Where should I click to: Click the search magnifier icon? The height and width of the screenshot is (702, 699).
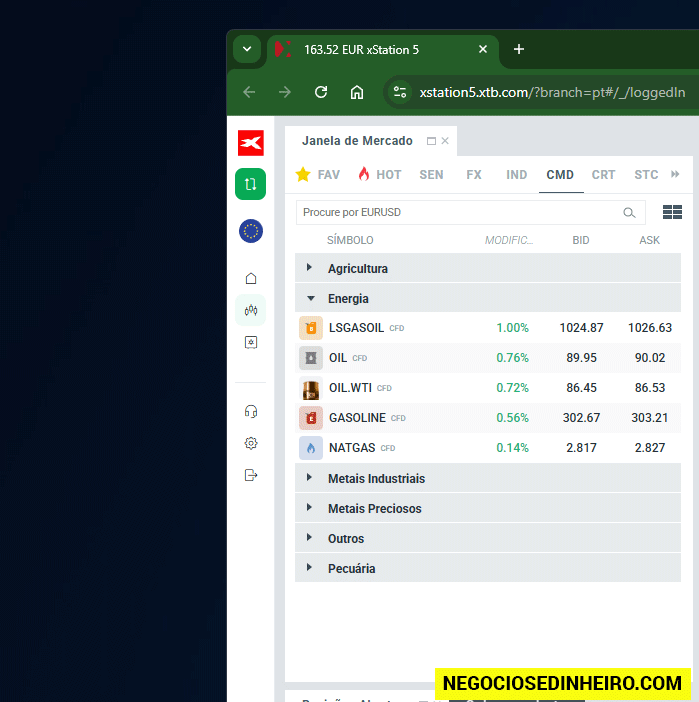(x=629, y=213)
